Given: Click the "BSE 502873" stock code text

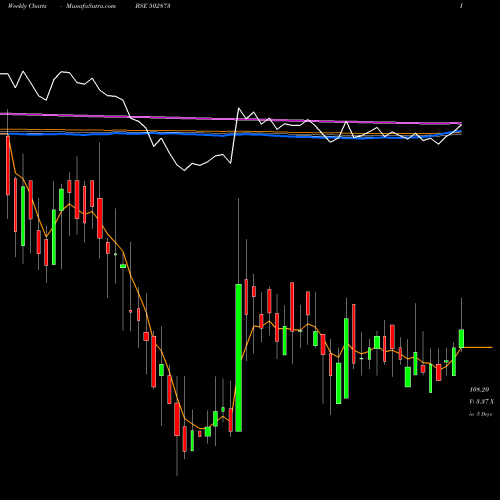Looking at the screenshot, I should click(153, 6).
